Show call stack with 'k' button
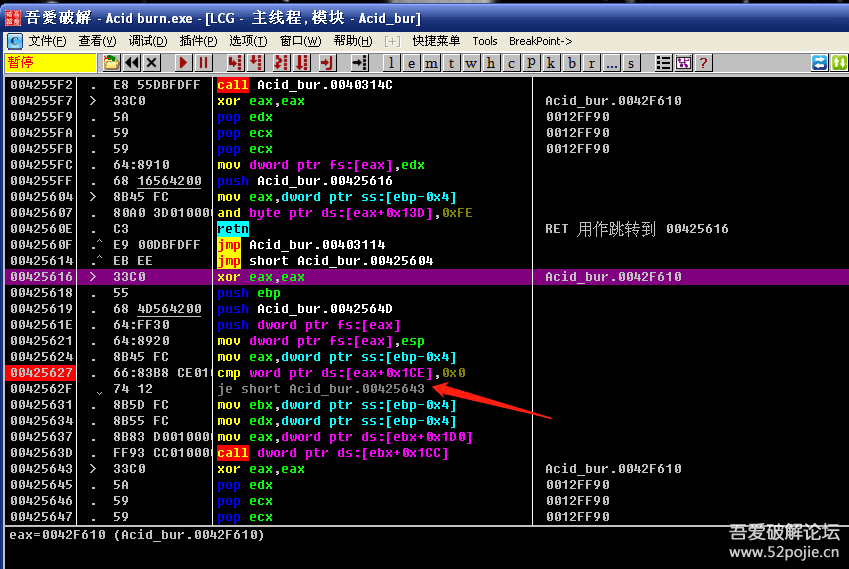The height and width of the screenshot is (569, 849). tap(551, 63)
